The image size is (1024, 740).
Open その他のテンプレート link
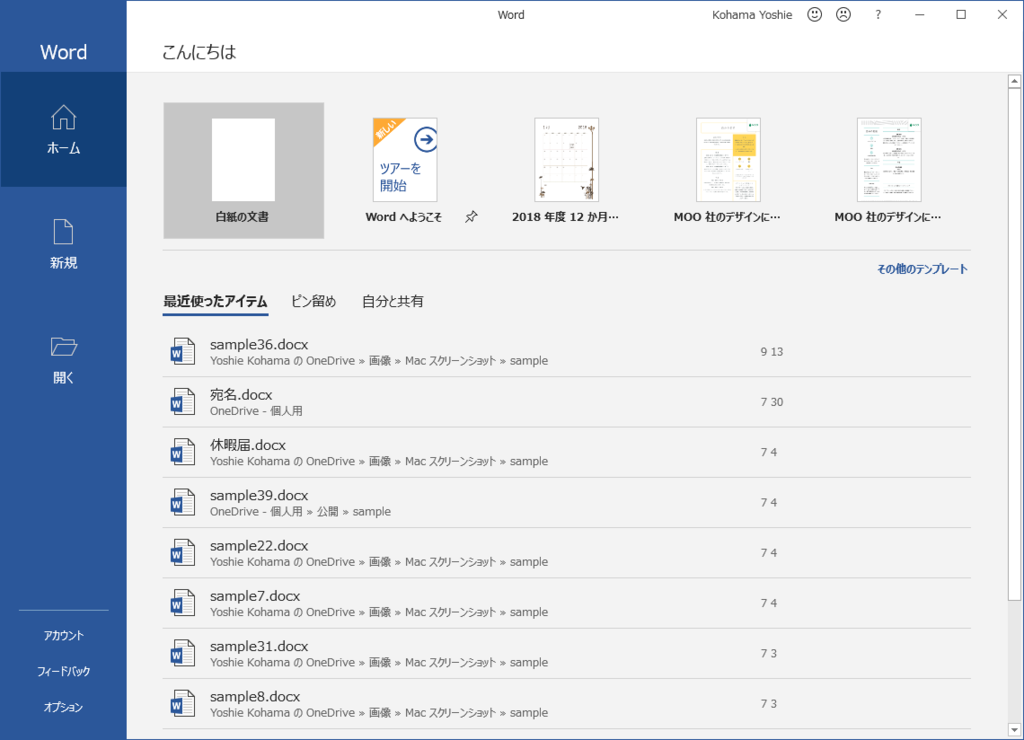(x=922, y=269)
